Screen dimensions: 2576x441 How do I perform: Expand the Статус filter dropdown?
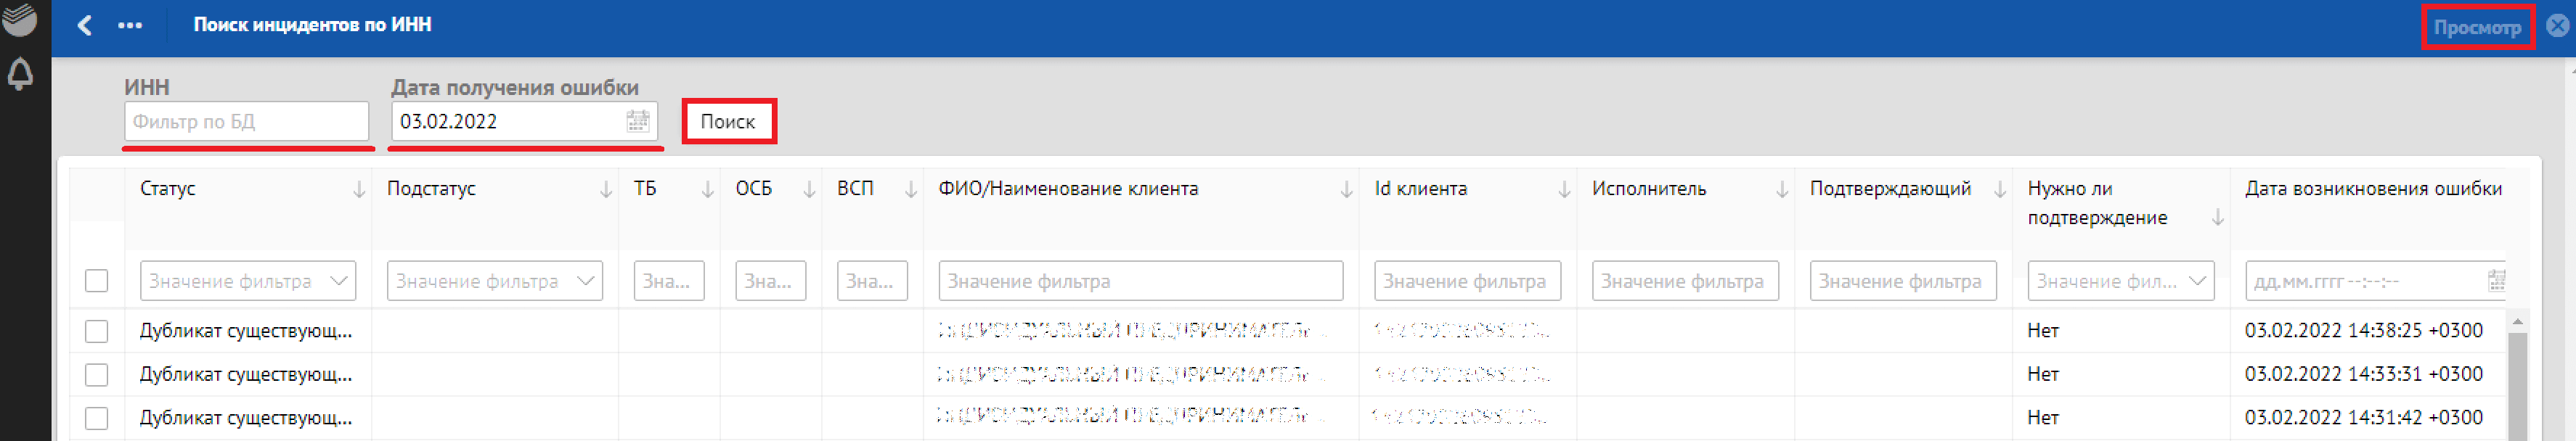click(339, 281)
